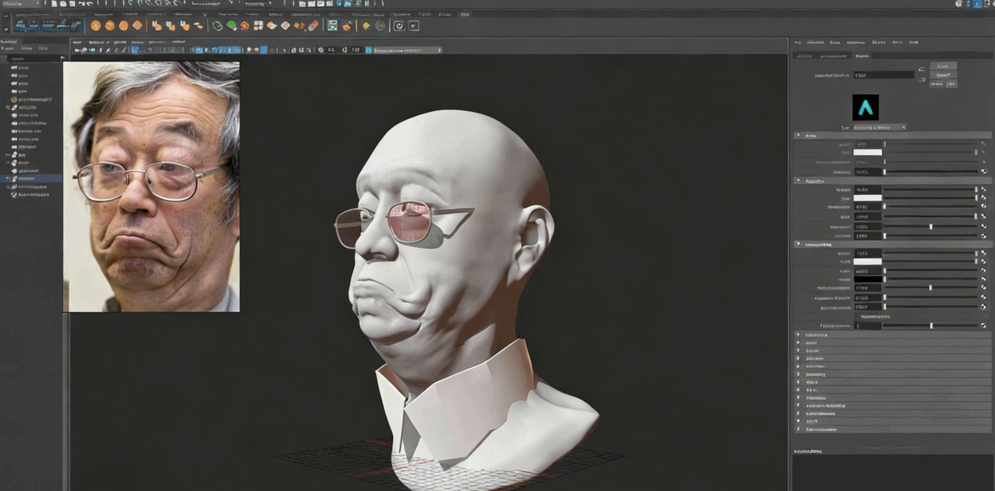Select the green-framed square shelf icon
The image size is (995, 491).
click(x=332, y=25)
